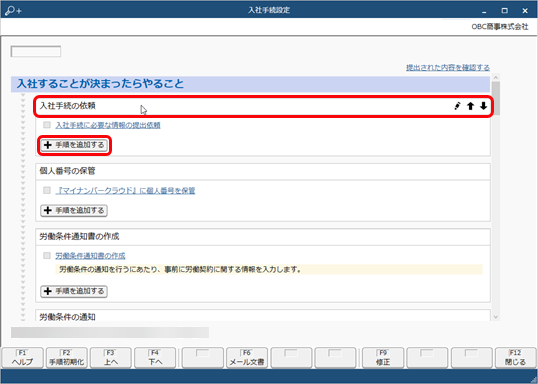Tick the checkbox for マイナンバークラウド に個人番号を保管
This screenshot has width=538, height=384.
click(47, 190)
